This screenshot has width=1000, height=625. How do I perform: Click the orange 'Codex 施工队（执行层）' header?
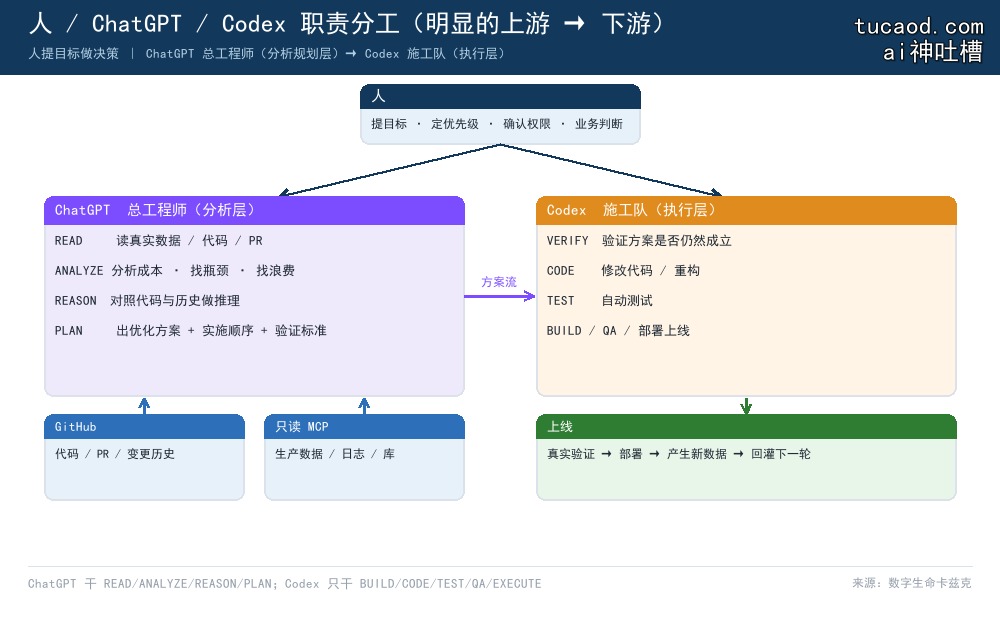pyautogui.click(x=746, y=210)
